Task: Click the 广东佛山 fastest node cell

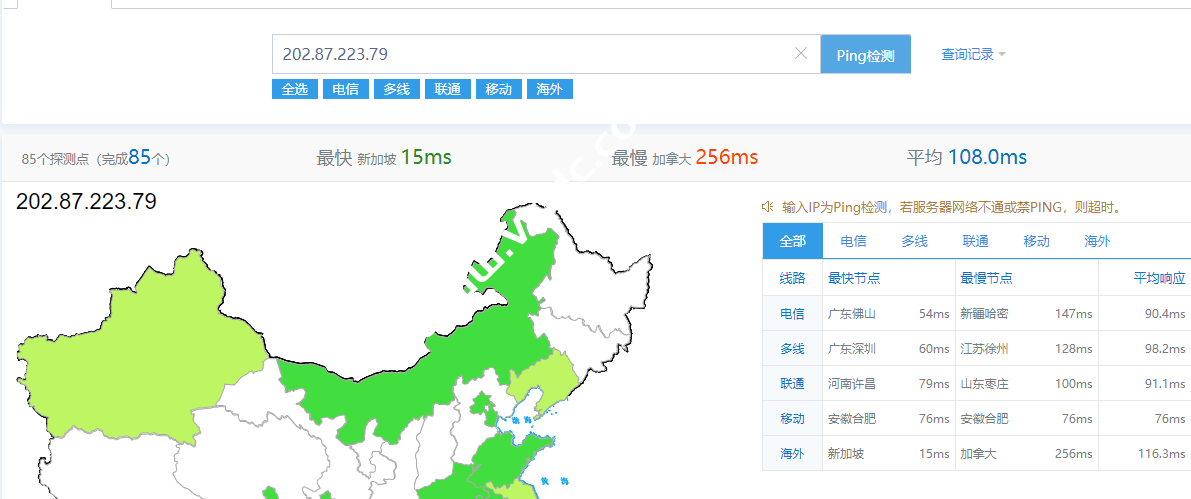Action: pyautogui.click(x=851, y=314)
